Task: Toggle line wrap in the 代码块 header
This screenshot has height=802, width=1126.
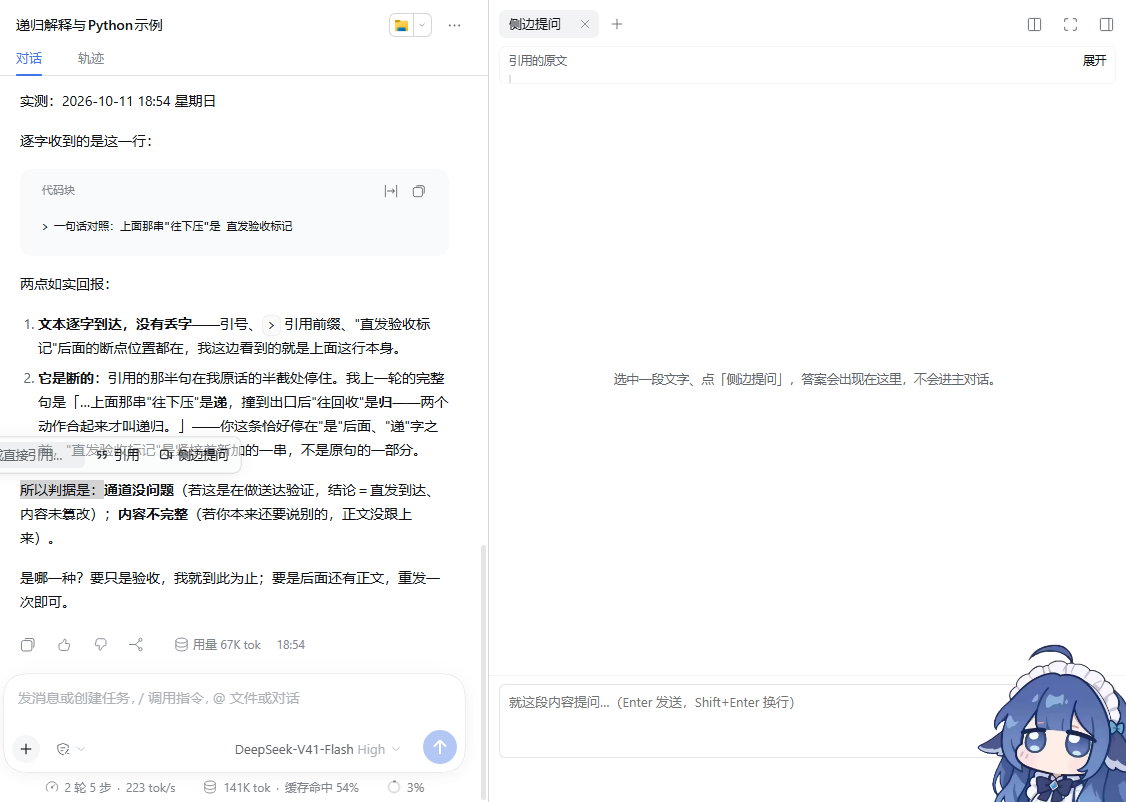Action: point(391,191)
